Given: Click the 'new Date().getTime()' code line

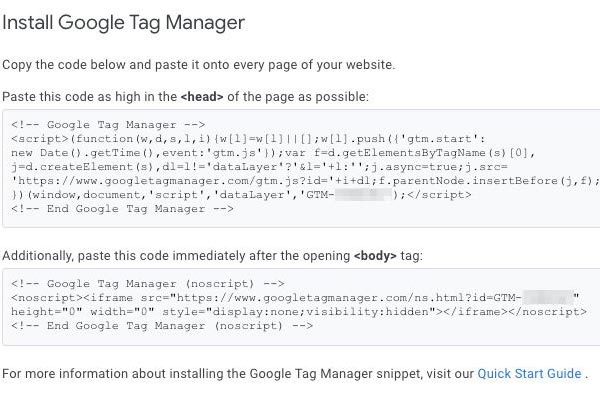Looking at the screenshot, I should tap(273, 153).
